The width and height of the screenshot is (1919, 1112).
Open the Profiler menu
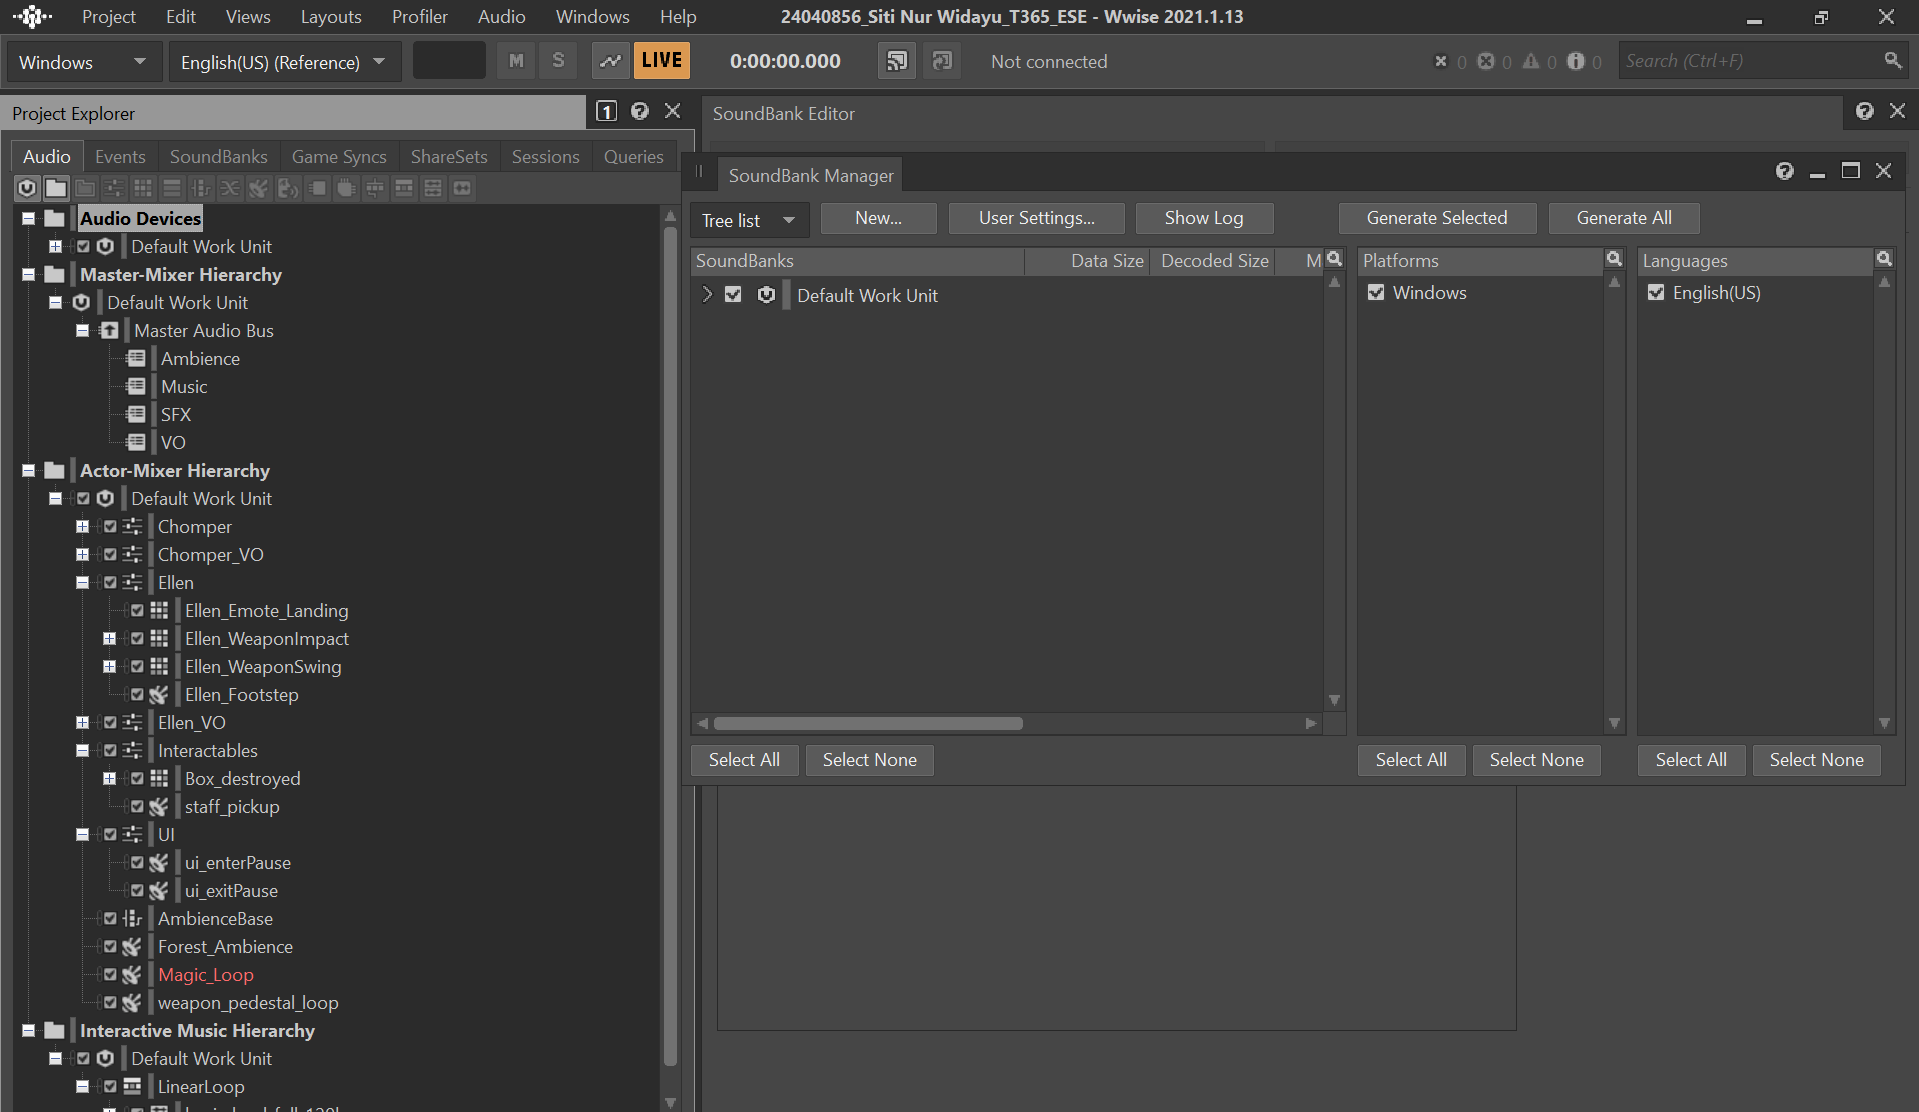[419, 17]
